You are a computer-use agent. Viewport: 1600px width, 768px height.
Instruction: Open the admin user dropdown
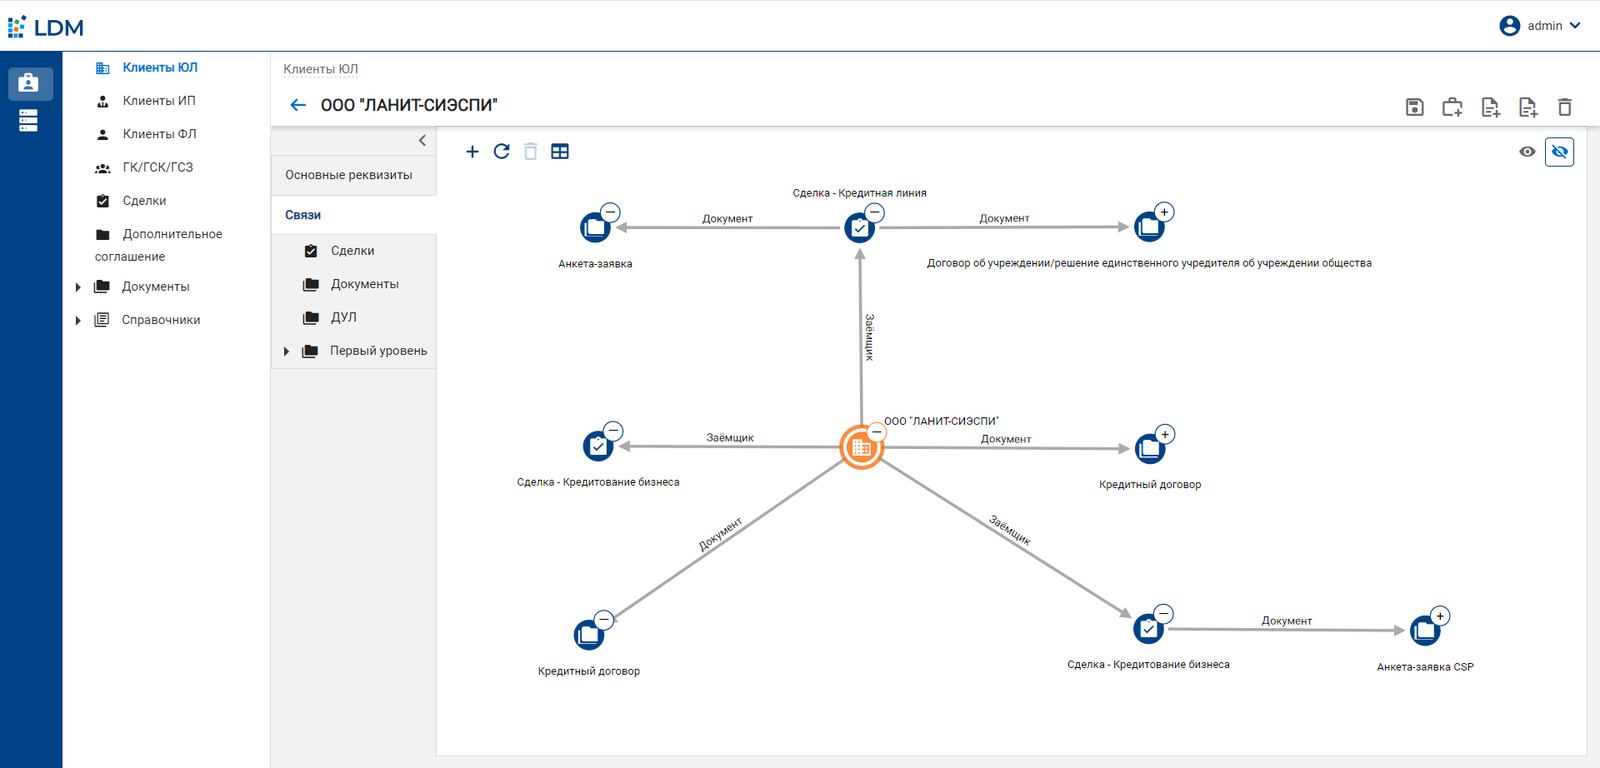(1541, 26)
